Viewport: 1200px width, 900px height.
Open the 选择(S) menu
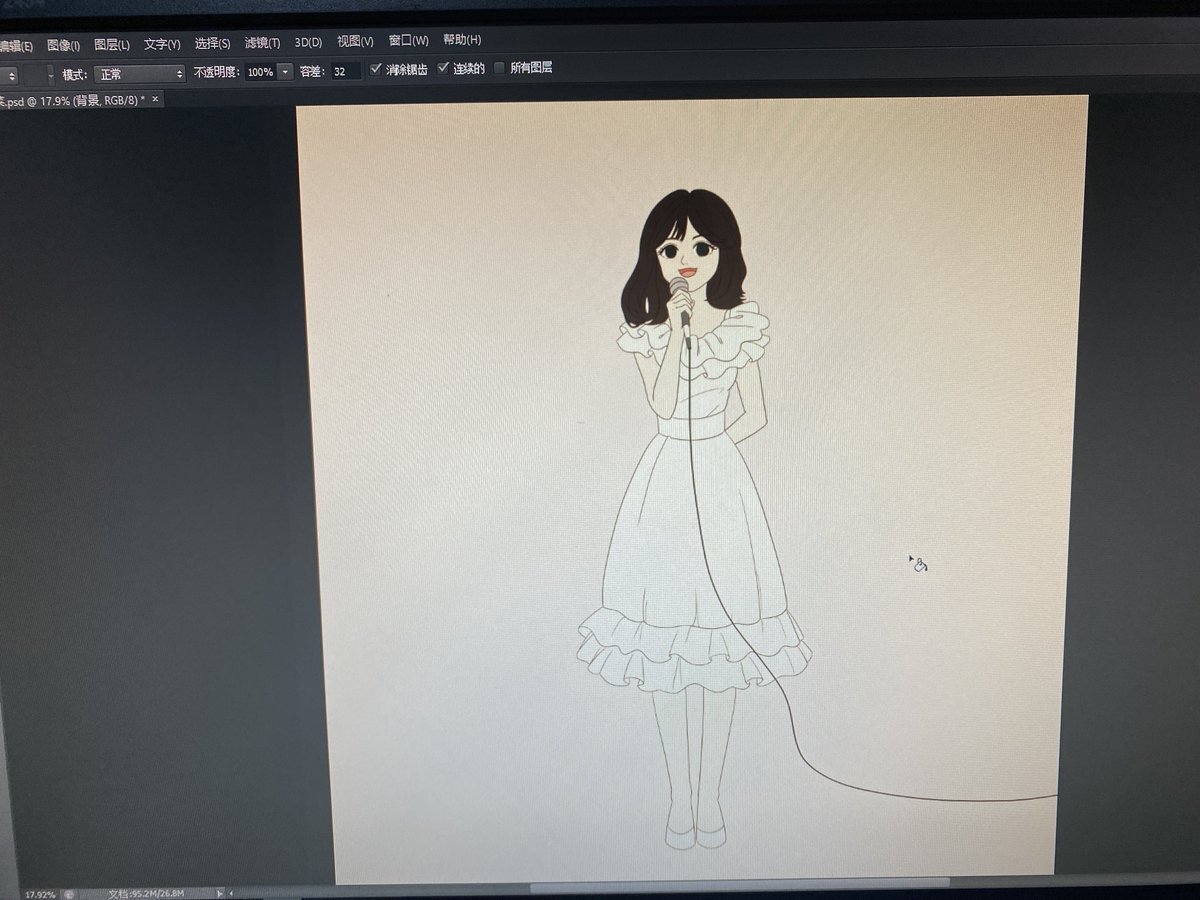click(x=212, y=43)
